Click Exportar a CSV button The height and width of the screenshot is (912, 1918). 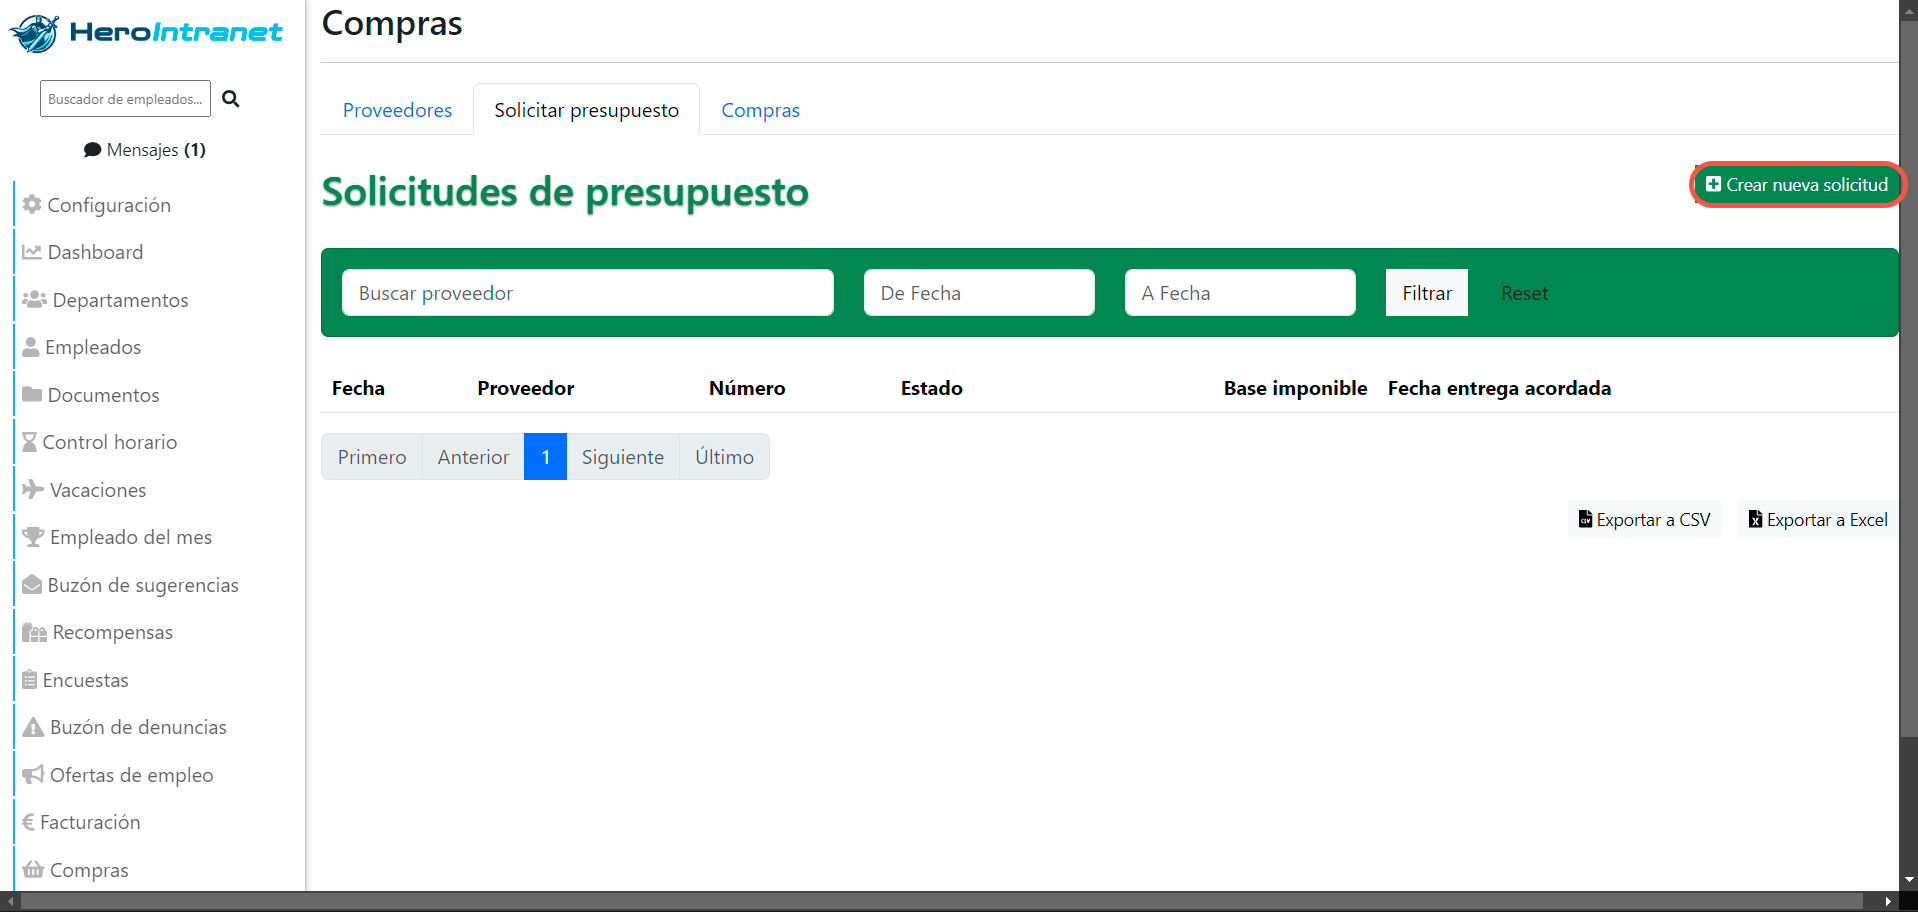point(1644,520)
